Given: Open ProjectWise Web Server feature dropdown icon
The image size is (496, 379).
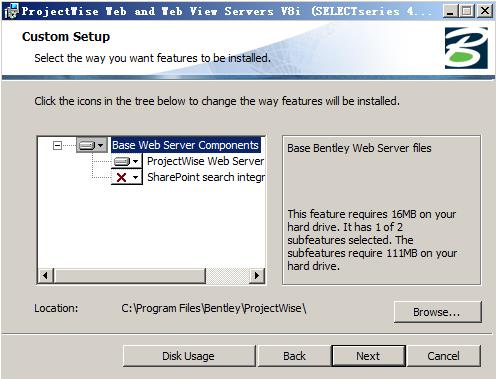Looking at the screenshot, I should 126,161.
